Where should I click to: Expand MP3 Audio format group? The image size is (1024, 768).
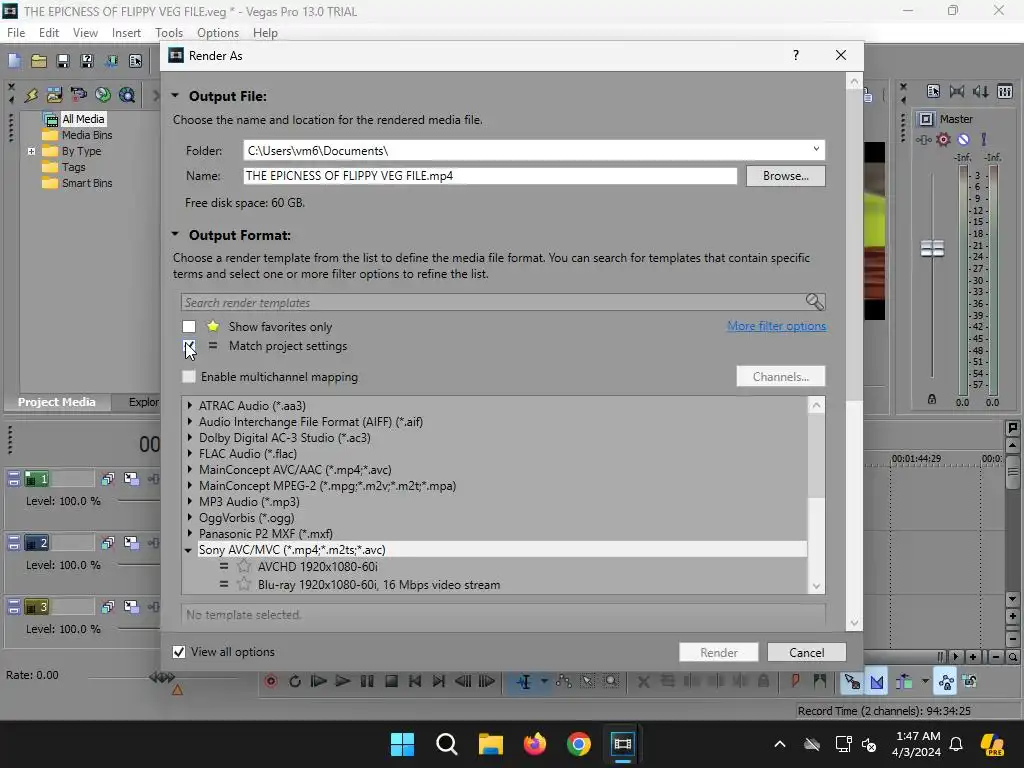coord(189,501)
